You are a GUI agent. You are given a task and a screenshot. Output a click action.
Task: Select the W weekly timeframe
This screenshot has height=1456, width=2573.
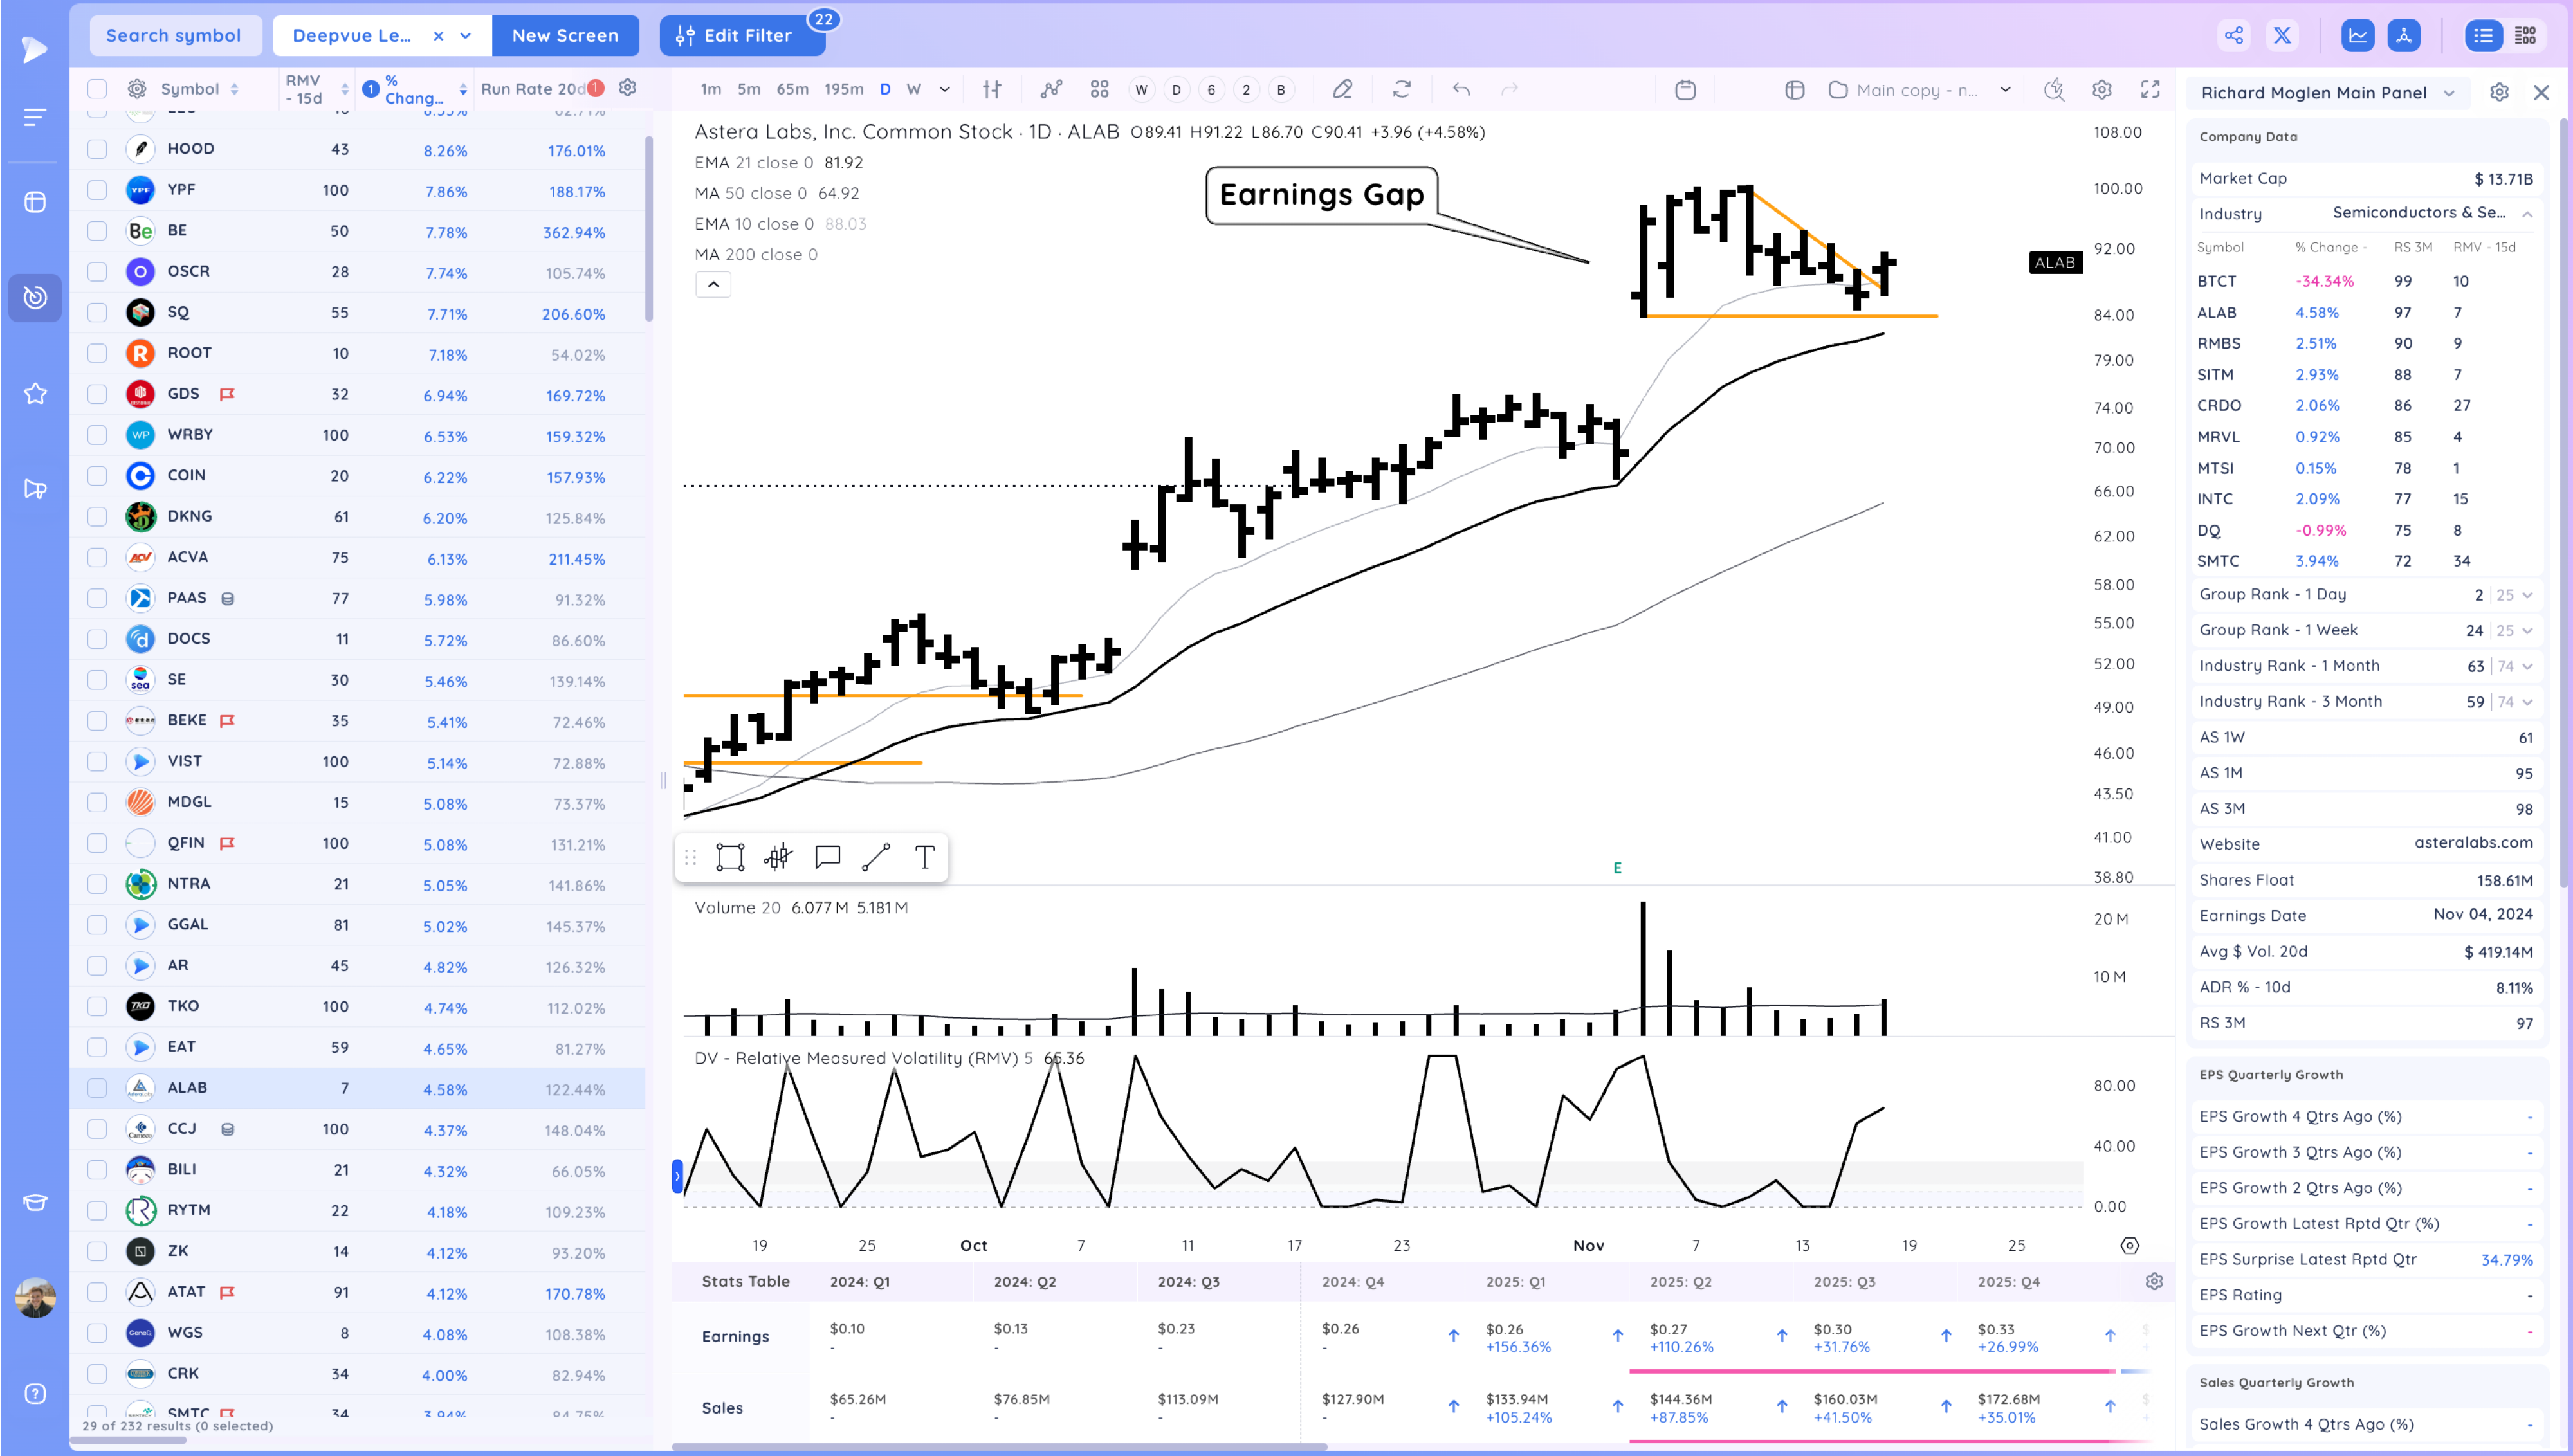[x=914, y=90]
